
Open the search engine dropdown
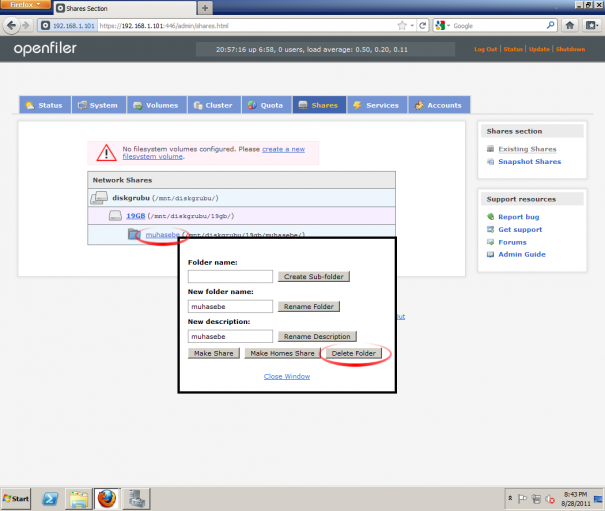(442, 26)
